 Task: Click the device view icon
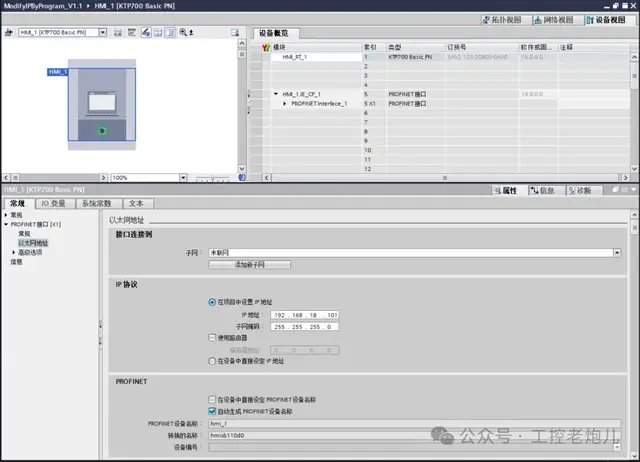590,20
